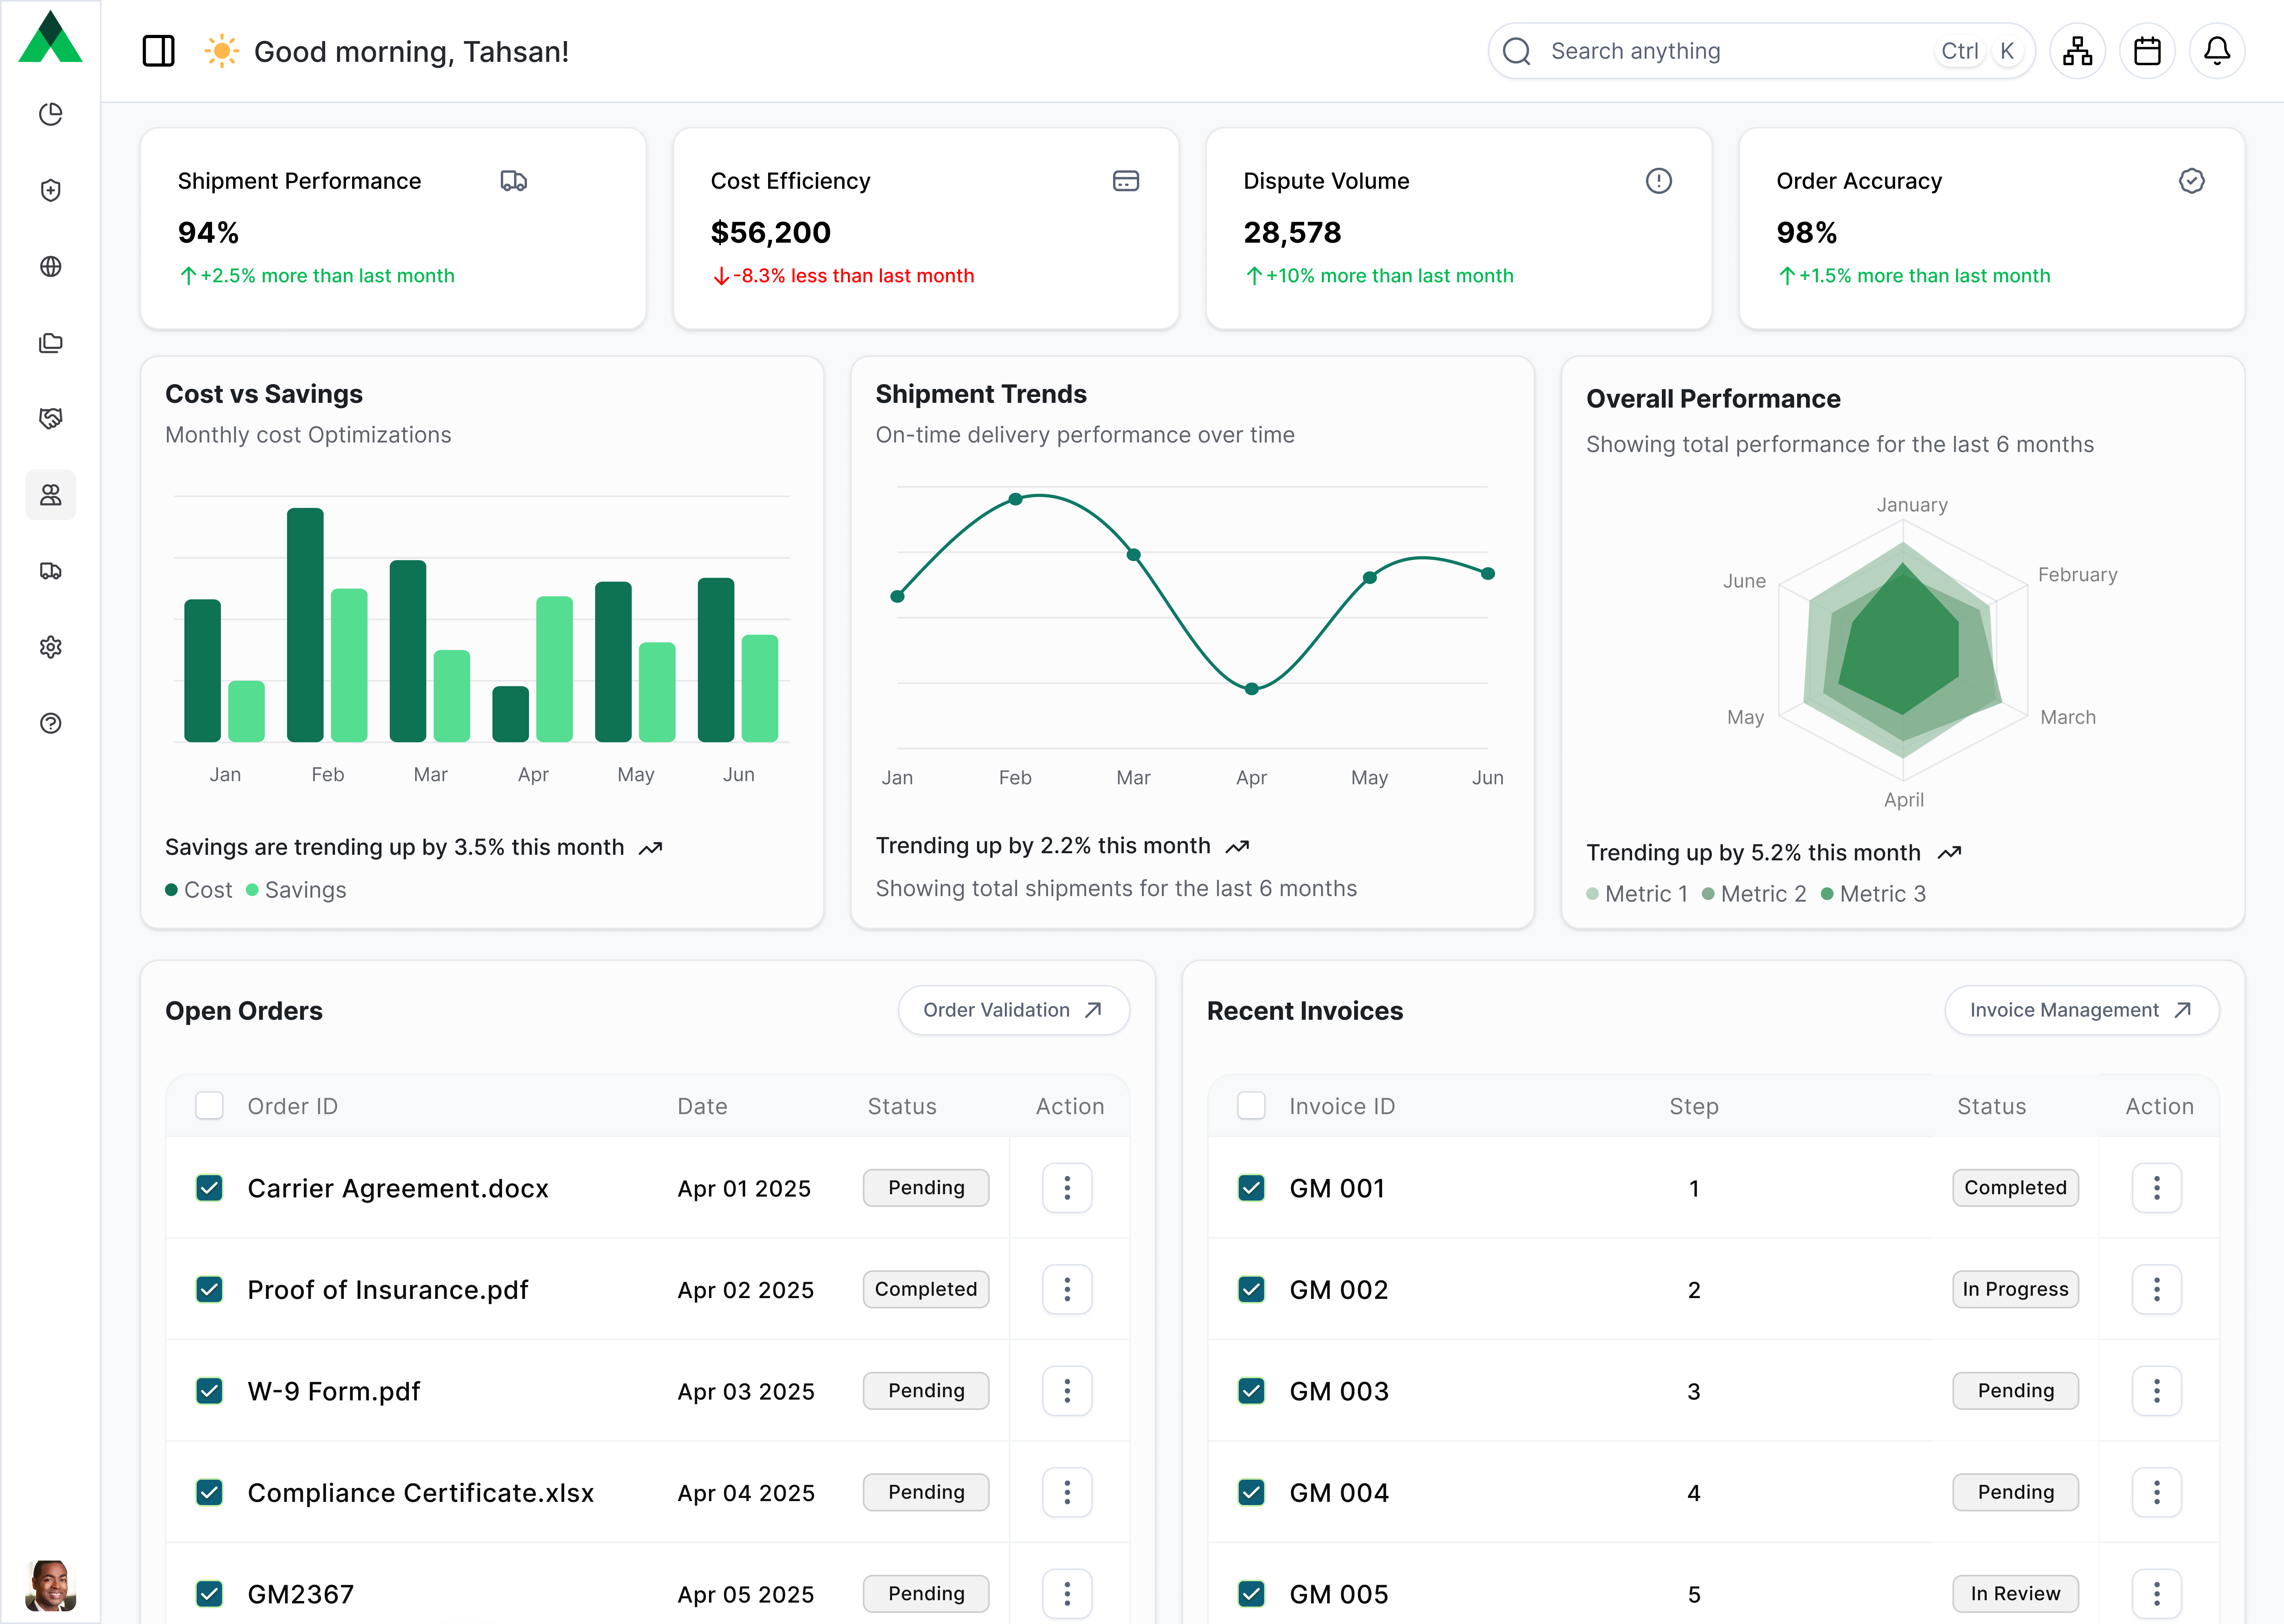Viewport: 2284px width, 1624px height.
Task: Select the shield icon in the sidebar
Action: point(51,190)
